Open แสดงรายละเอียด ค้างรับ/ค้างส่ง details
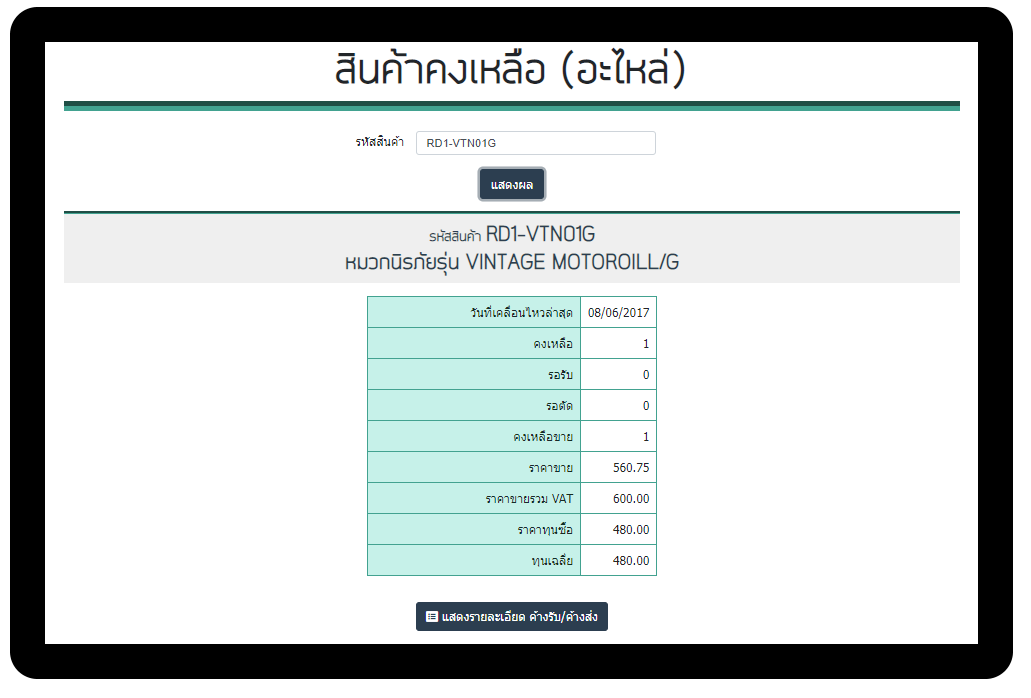Image resolution: width=1031 pixels, height=698 pixels. (512, 617)
